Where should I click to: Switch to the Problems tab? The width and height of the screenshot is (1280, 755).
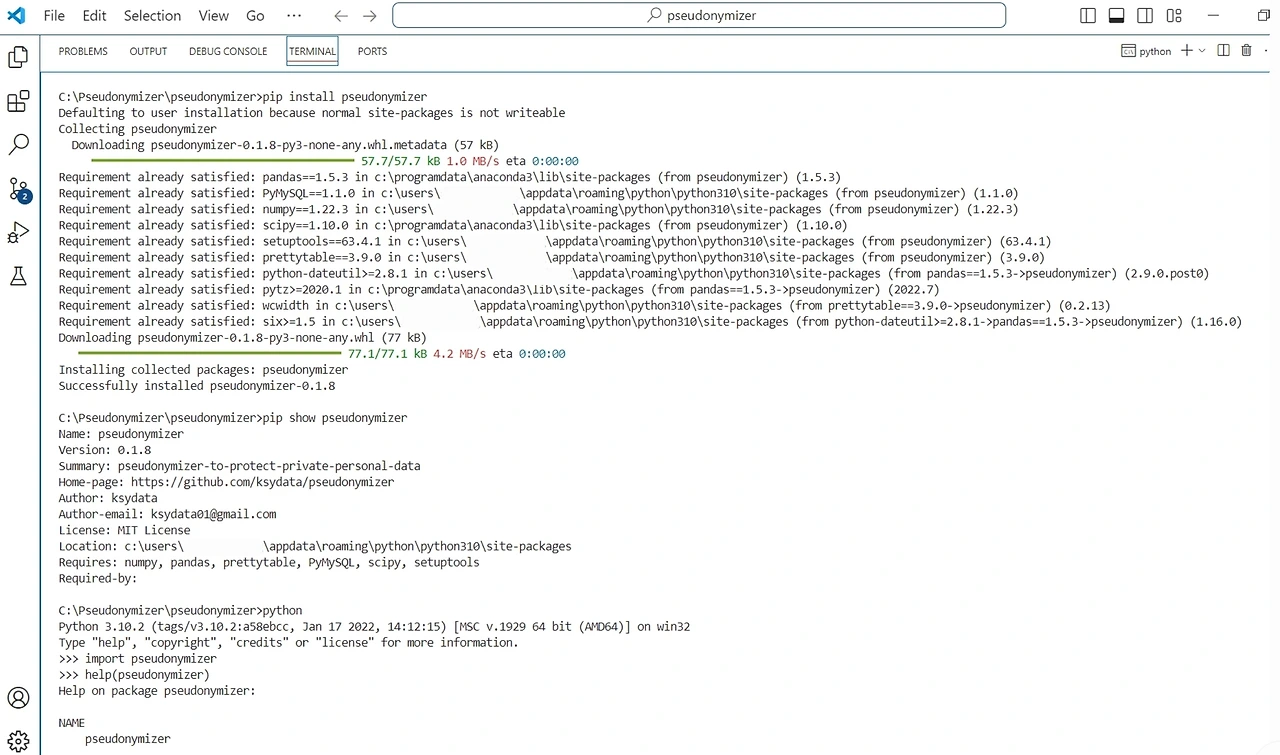[83, 51]
